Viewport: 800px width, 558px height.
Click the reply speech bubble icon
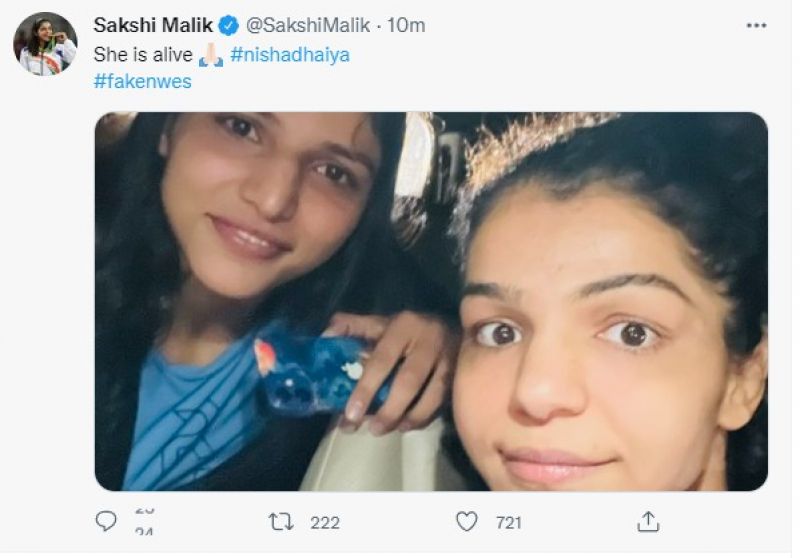[105, 522]
